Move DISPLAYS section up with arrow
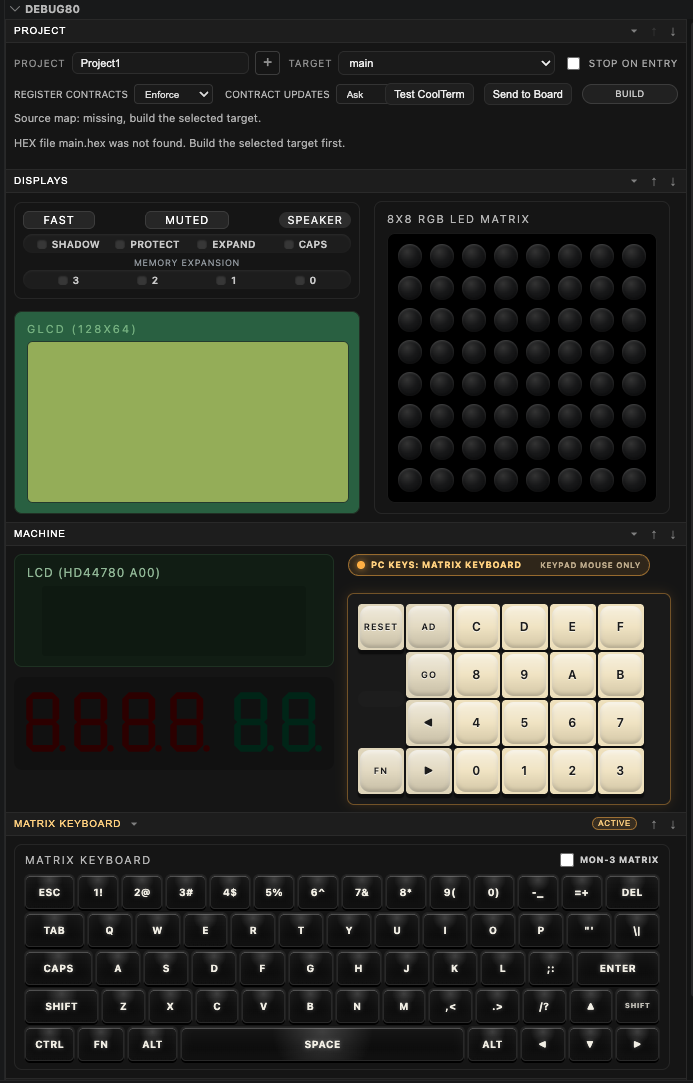 pos(654,181)
